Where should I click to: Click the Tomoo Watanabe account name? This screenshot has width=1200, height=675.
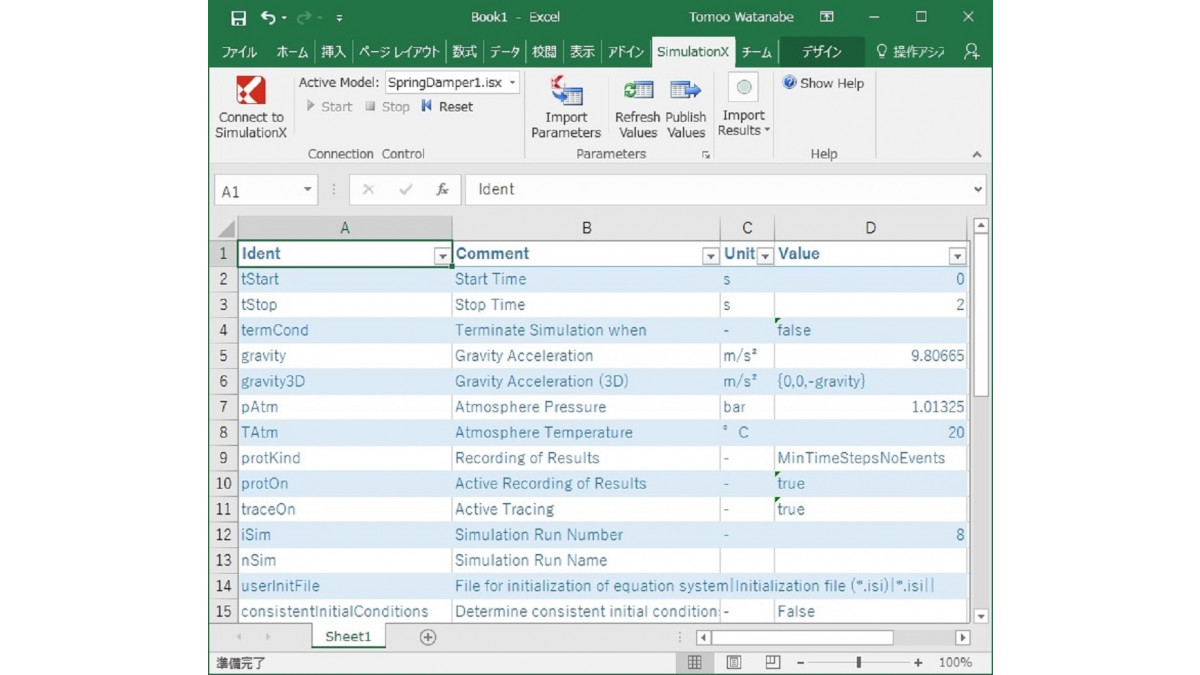tap(740, 17)
